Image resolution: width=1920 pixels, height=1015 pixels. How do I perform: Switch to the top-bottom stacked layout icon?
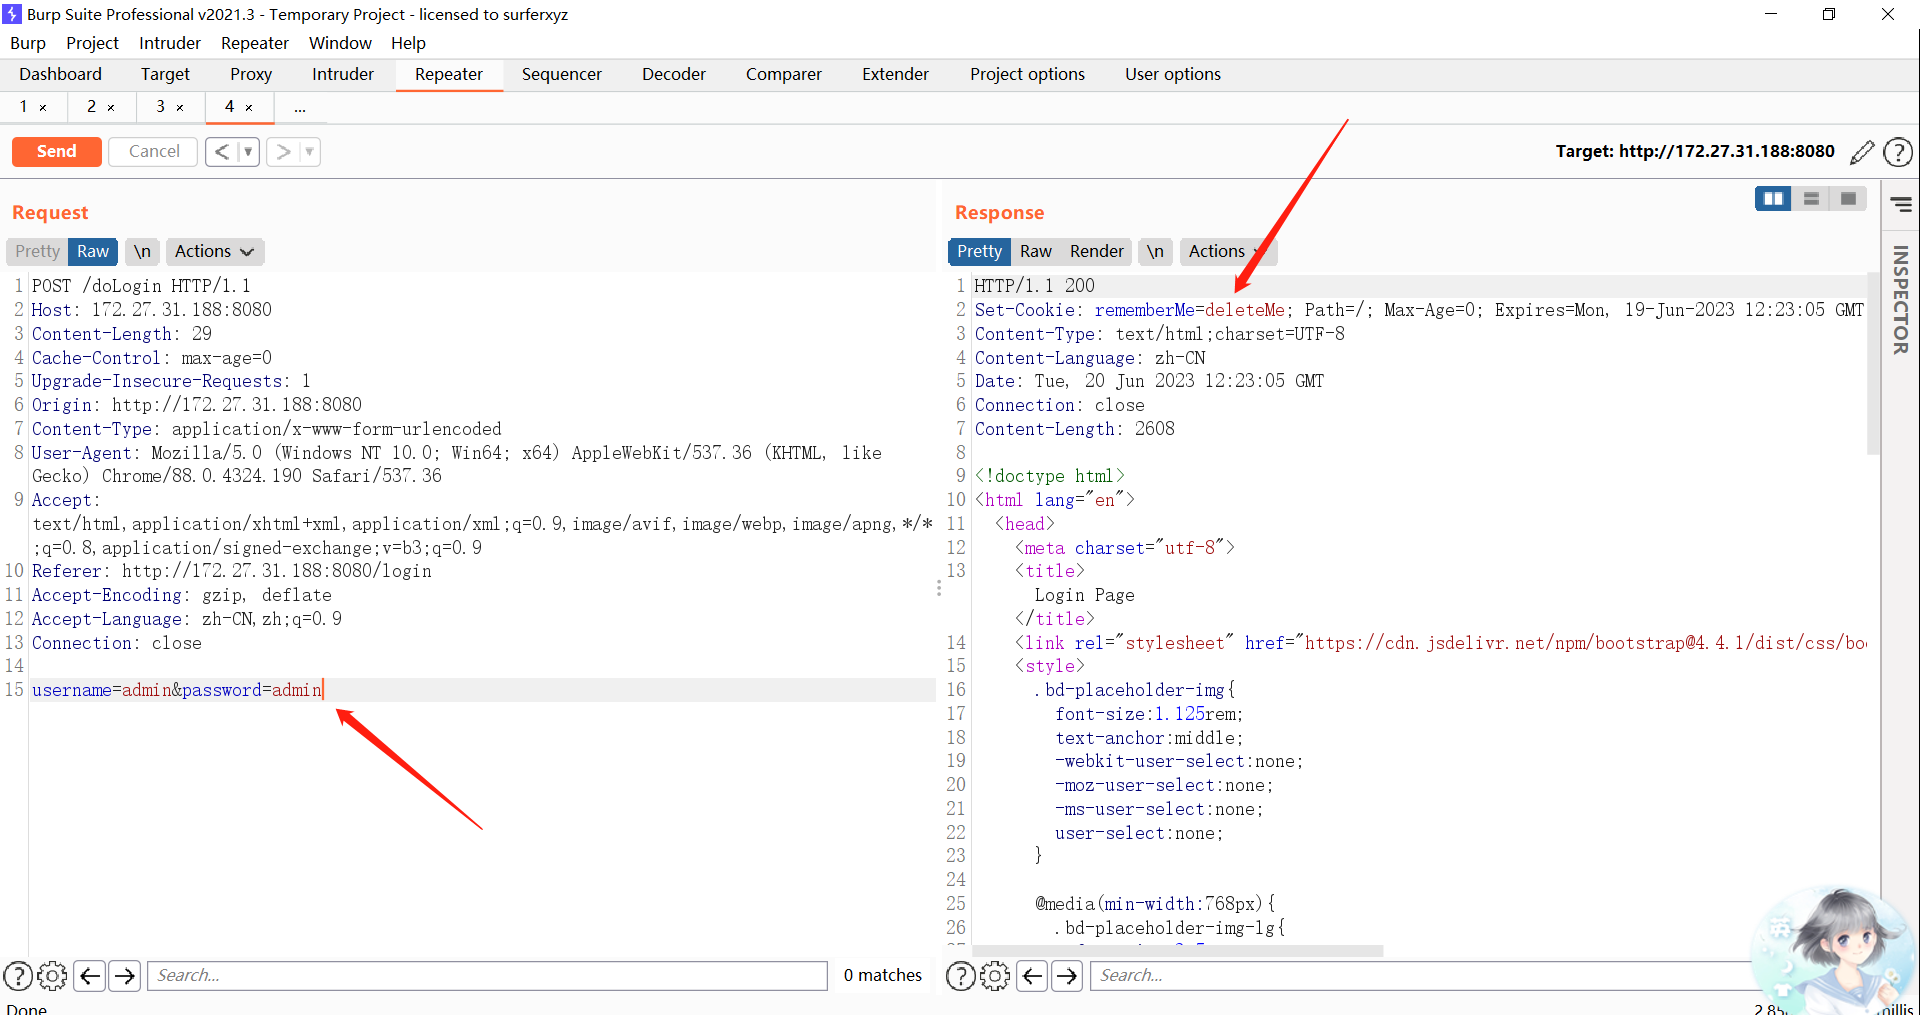1811,199
